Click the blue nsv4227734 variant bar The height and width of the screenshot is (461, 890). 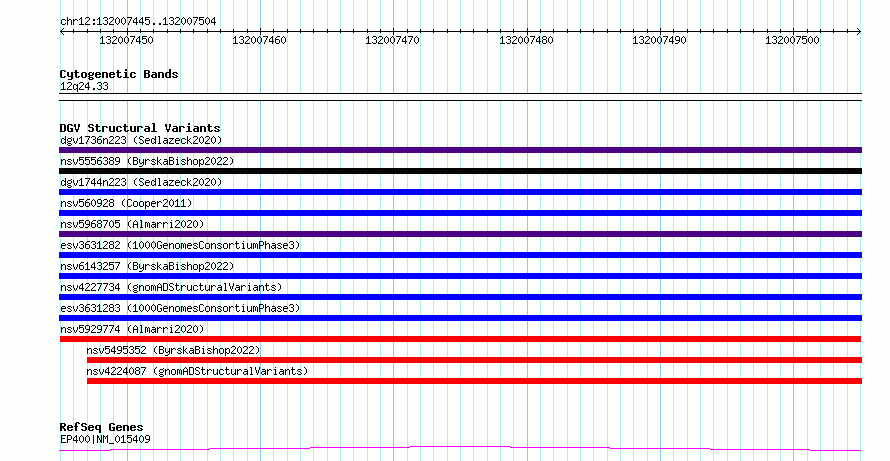460,297
